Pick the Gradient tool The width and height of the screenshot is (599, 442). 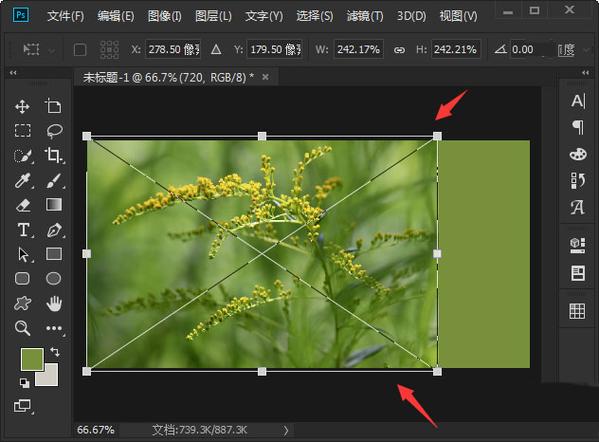click(x=54, y=205)
